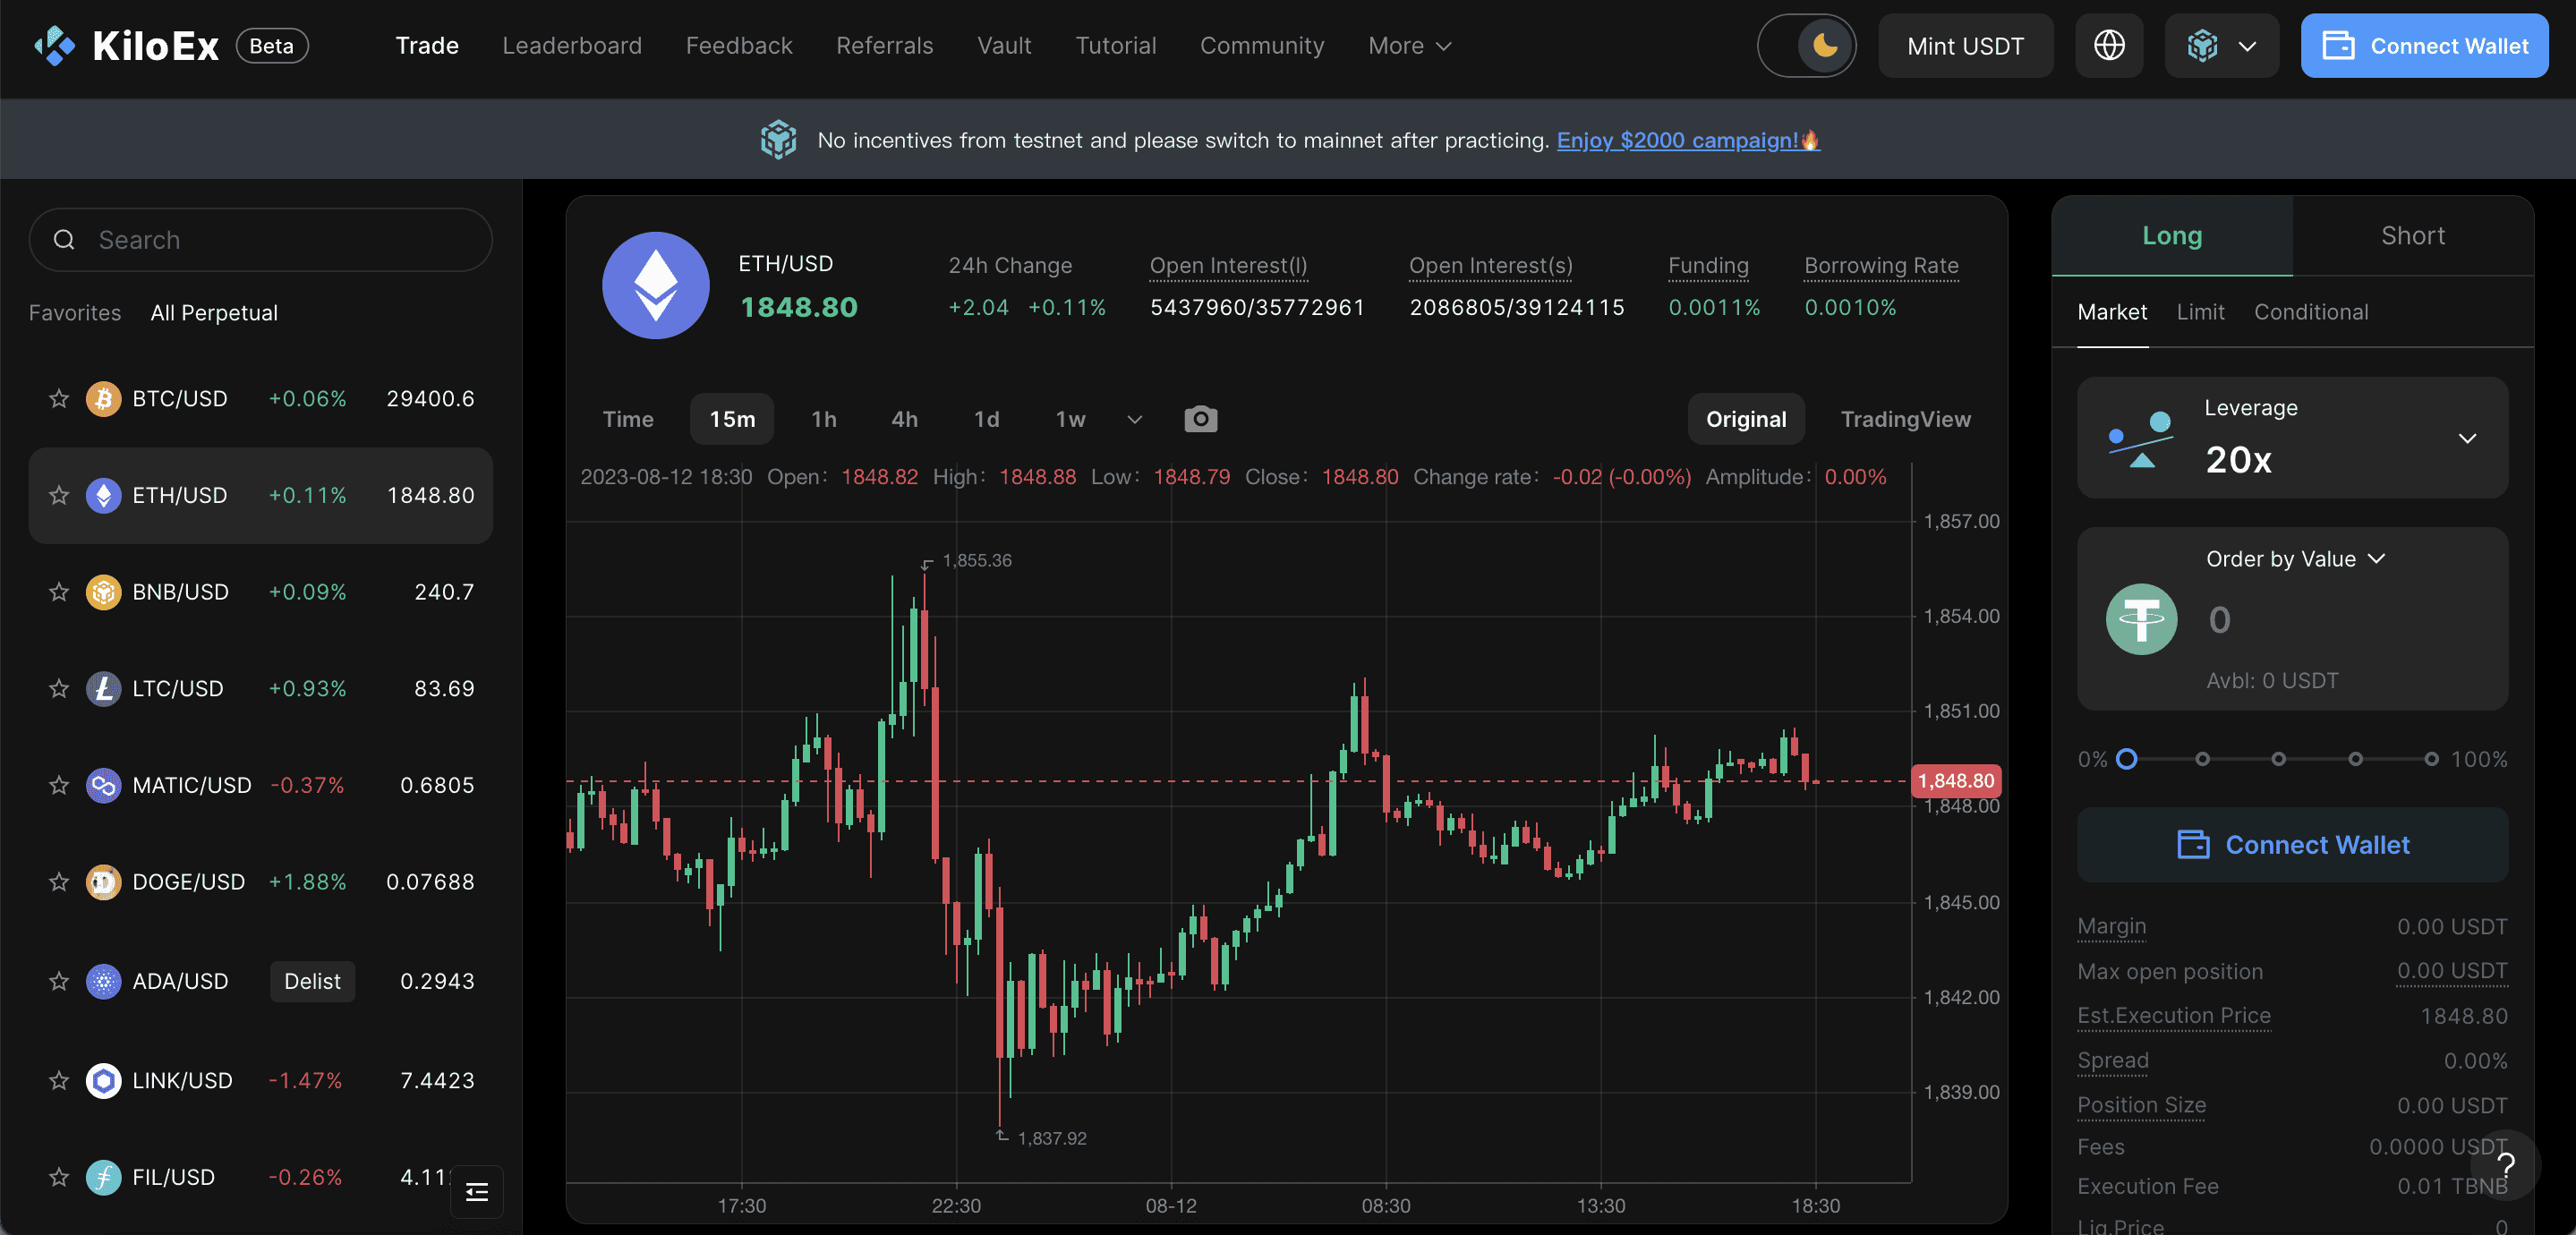The image size is (2576, 1235).
Task: Toggle dark mode moon switch
Action: 1806,46
